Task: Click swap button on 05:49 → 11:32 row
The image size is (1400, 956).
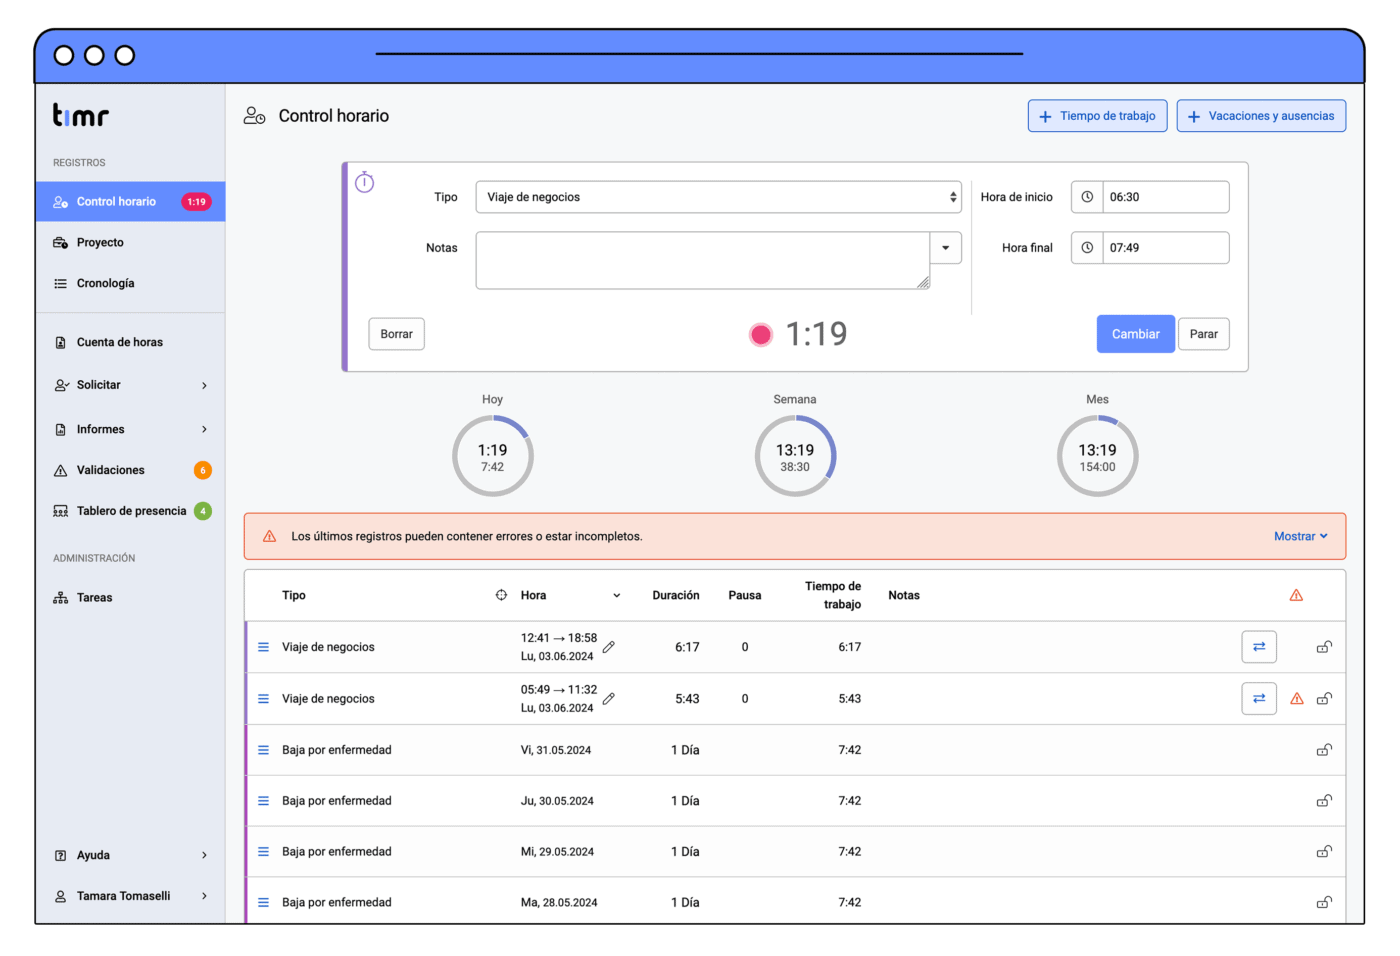Action: [1259, 699]
